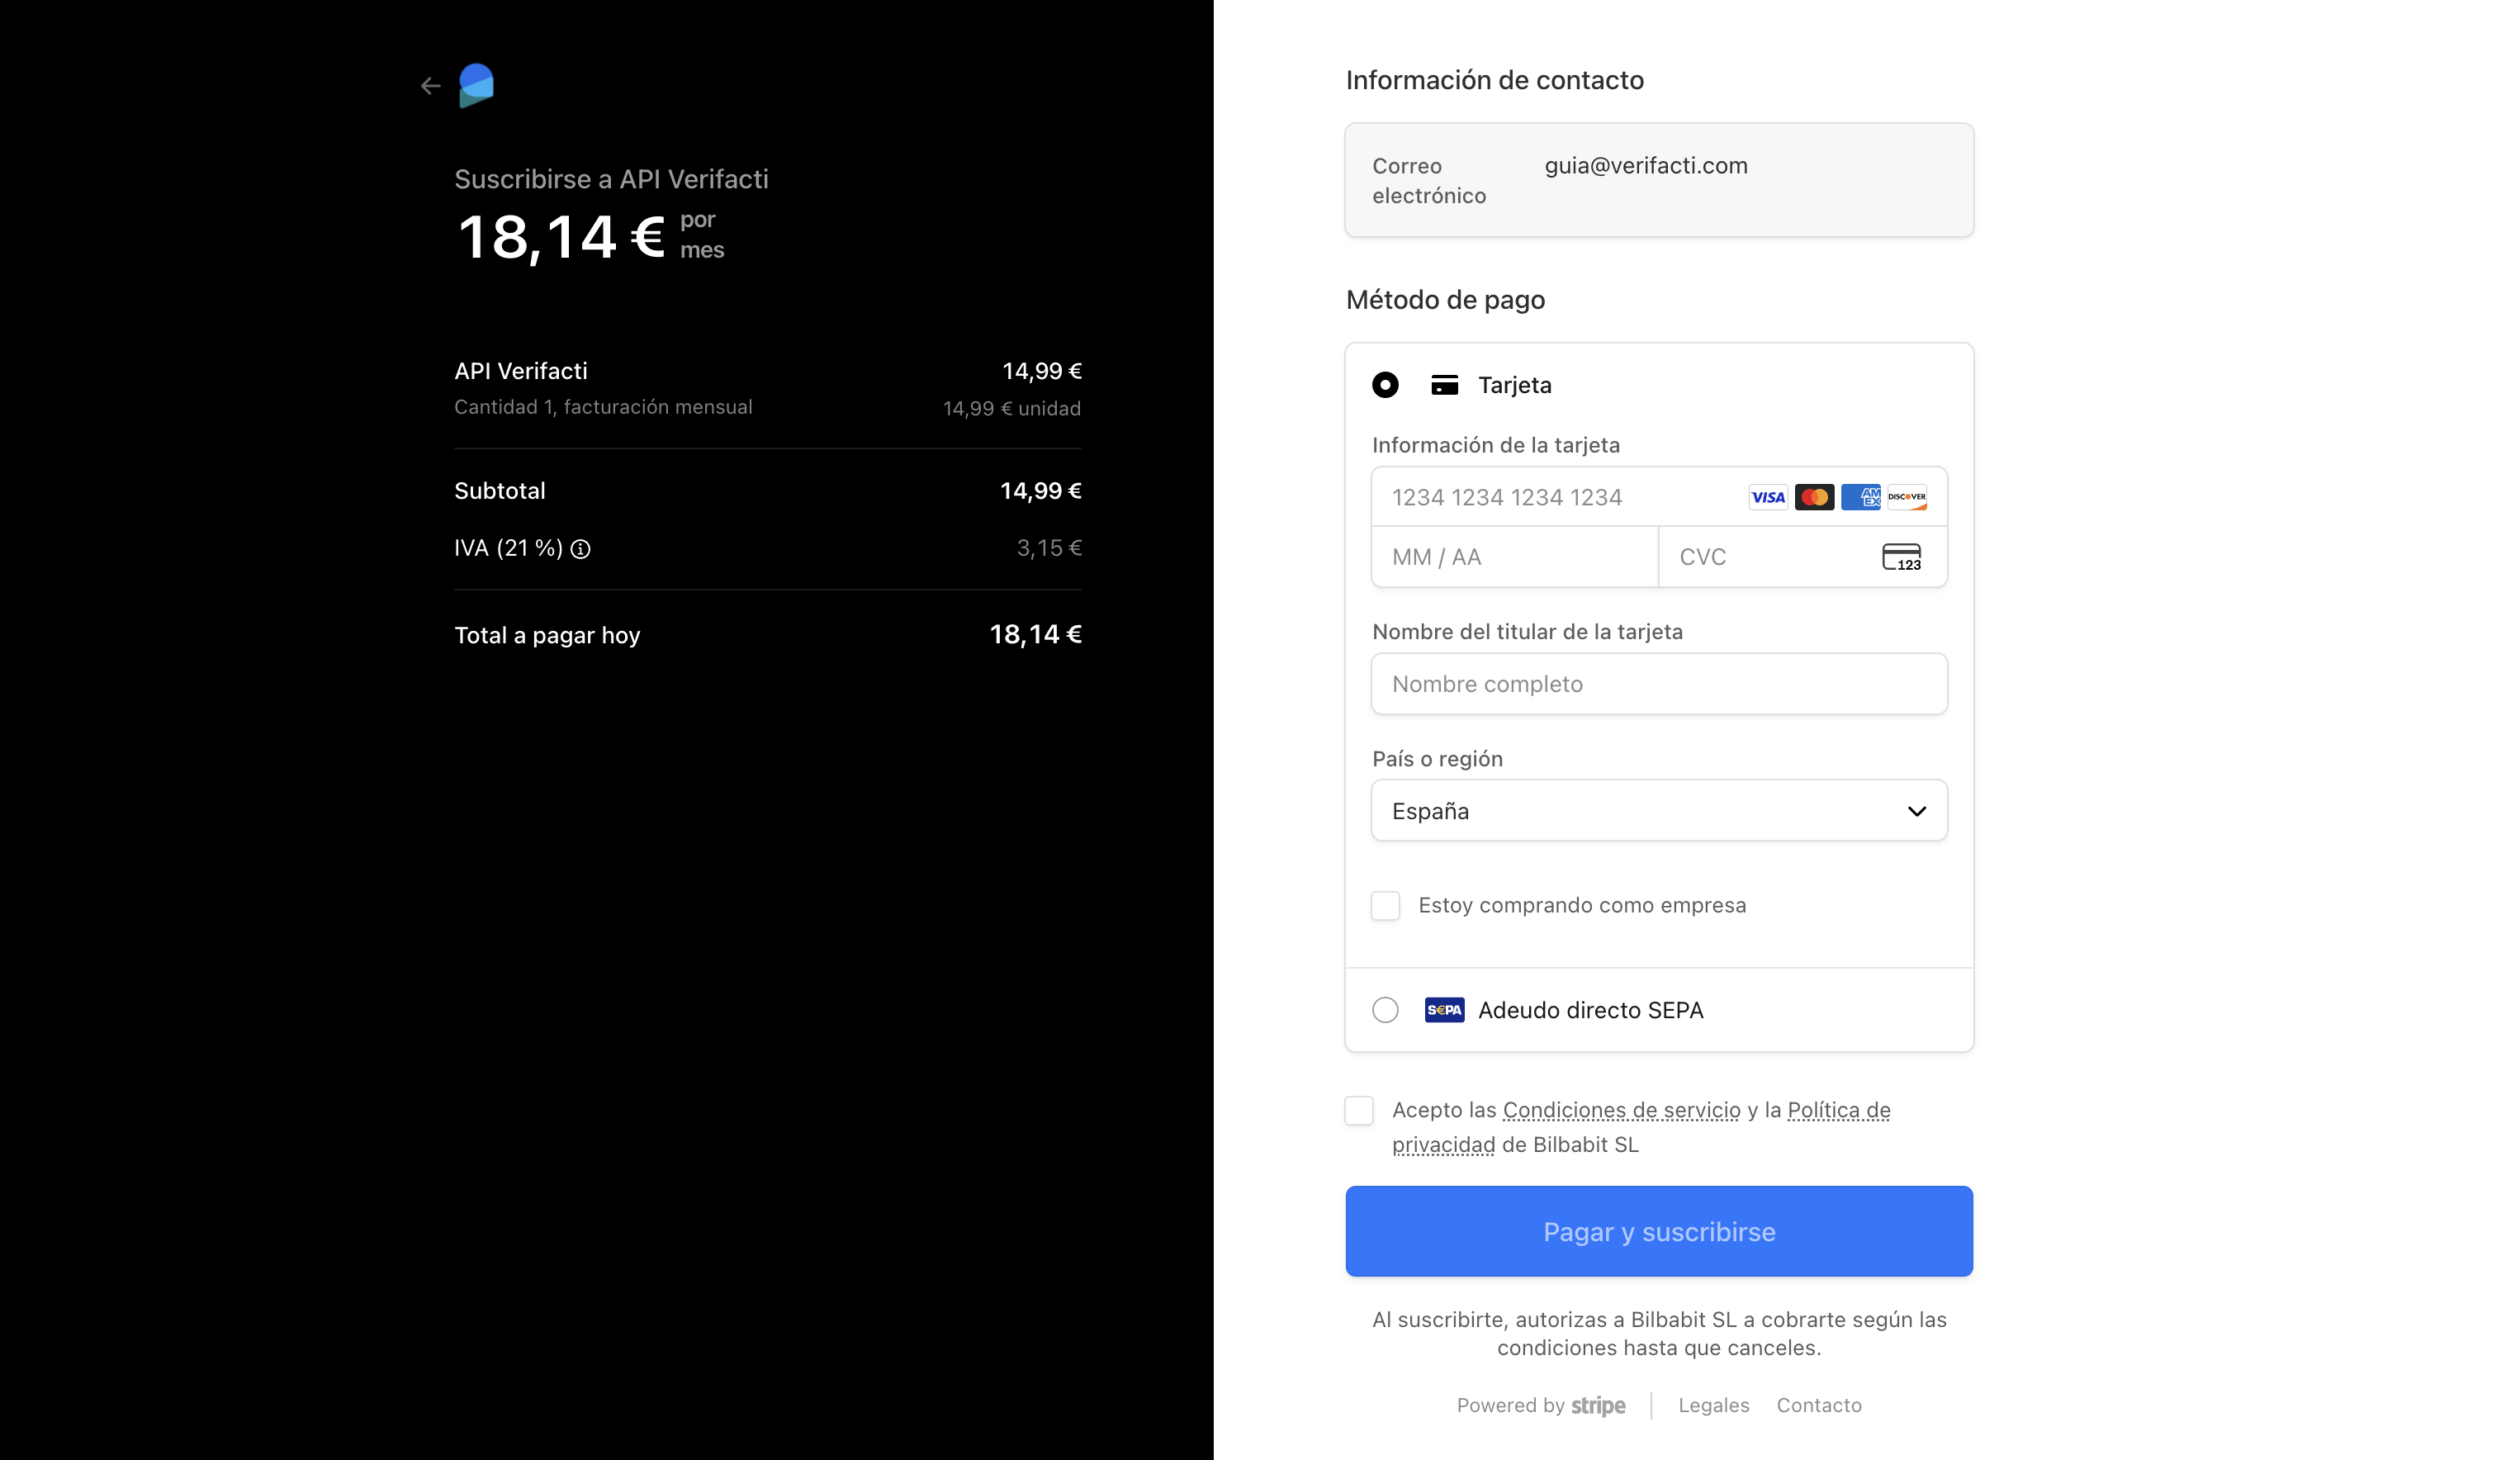This screenshot has width=2520, height=1460.
Task: Select Adeudo directo SEPA payment method
Action: click(x=1385, y=1010)
